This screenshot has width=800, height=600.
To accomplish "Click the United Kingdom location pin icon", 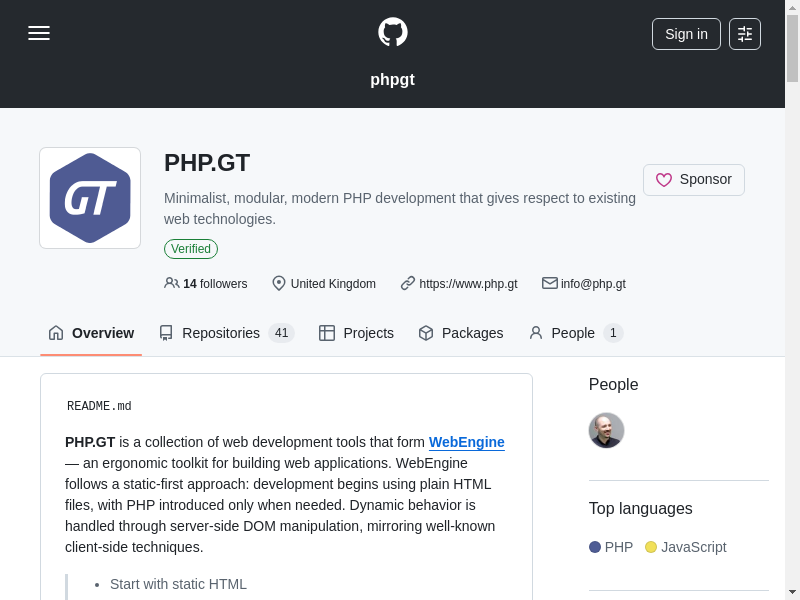I will point(279,283).
